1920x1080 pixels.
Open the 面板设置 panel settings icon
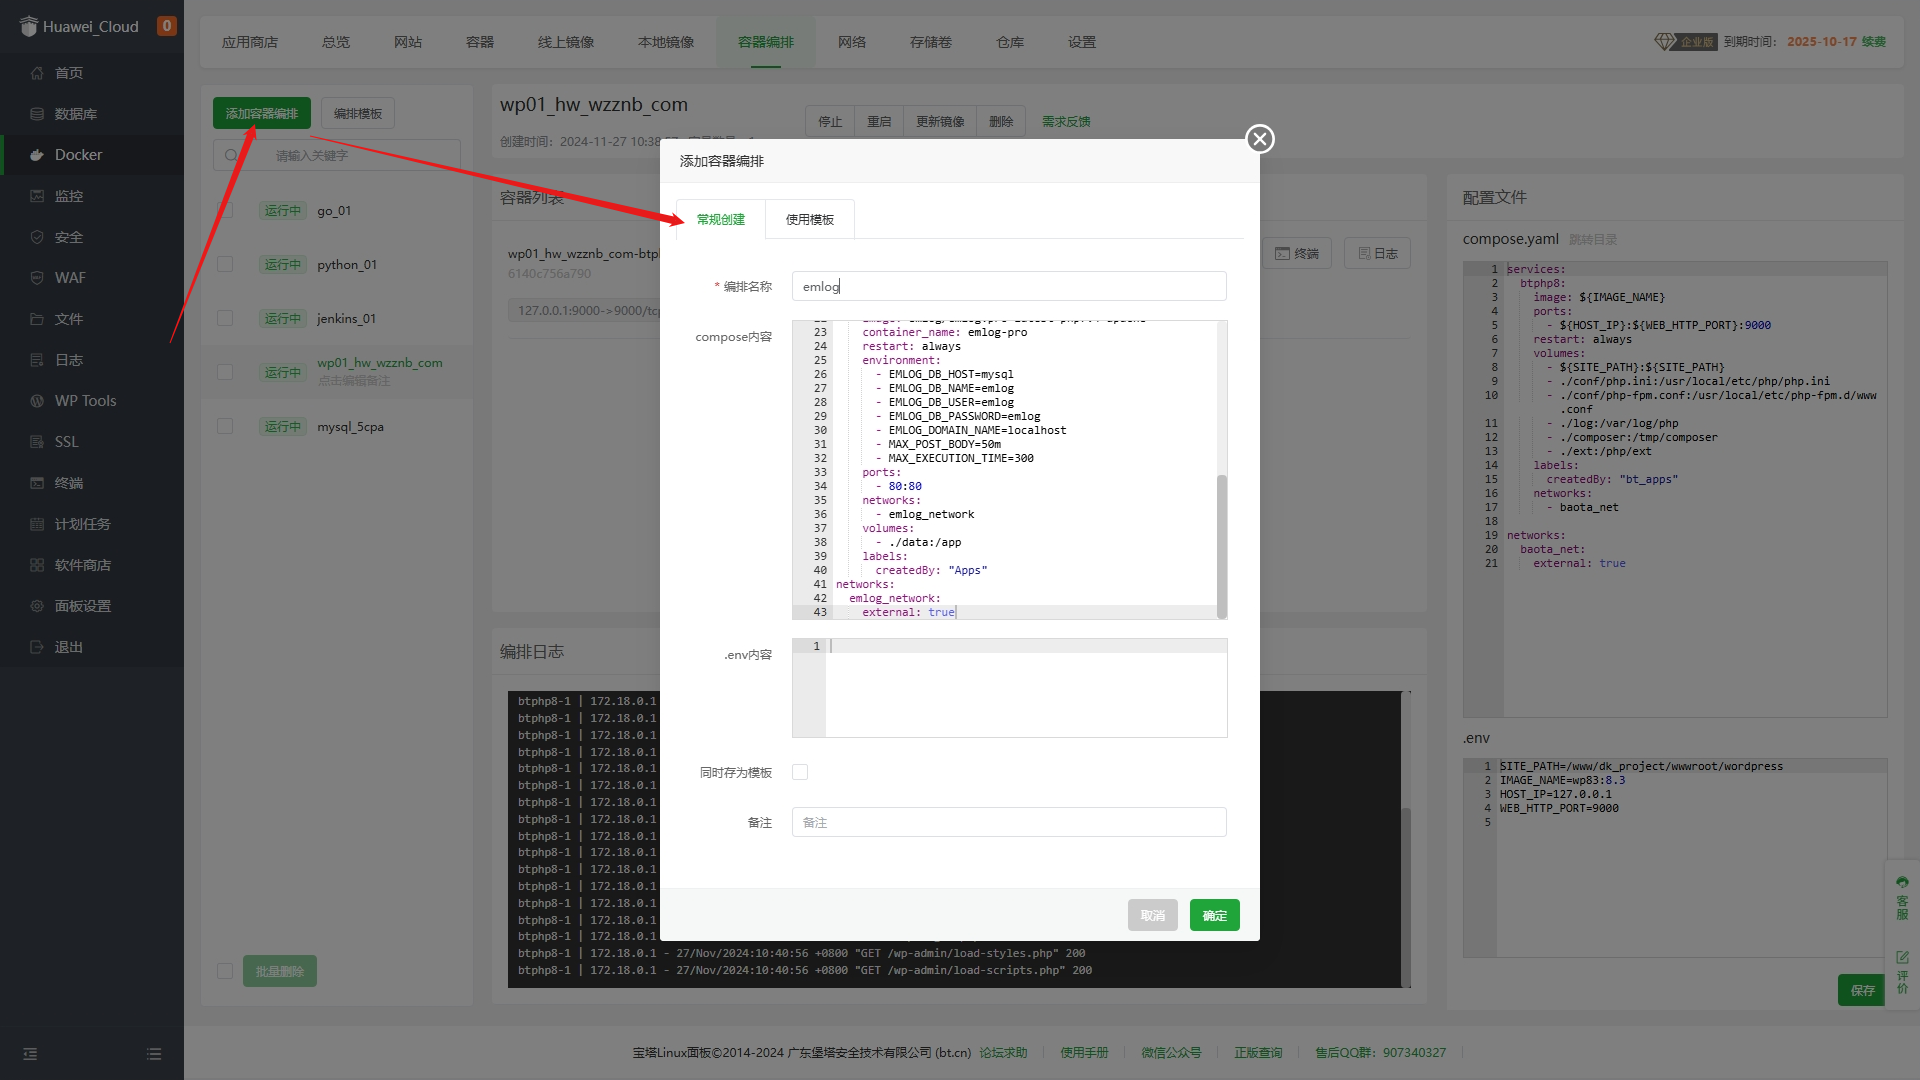point(37,606)
